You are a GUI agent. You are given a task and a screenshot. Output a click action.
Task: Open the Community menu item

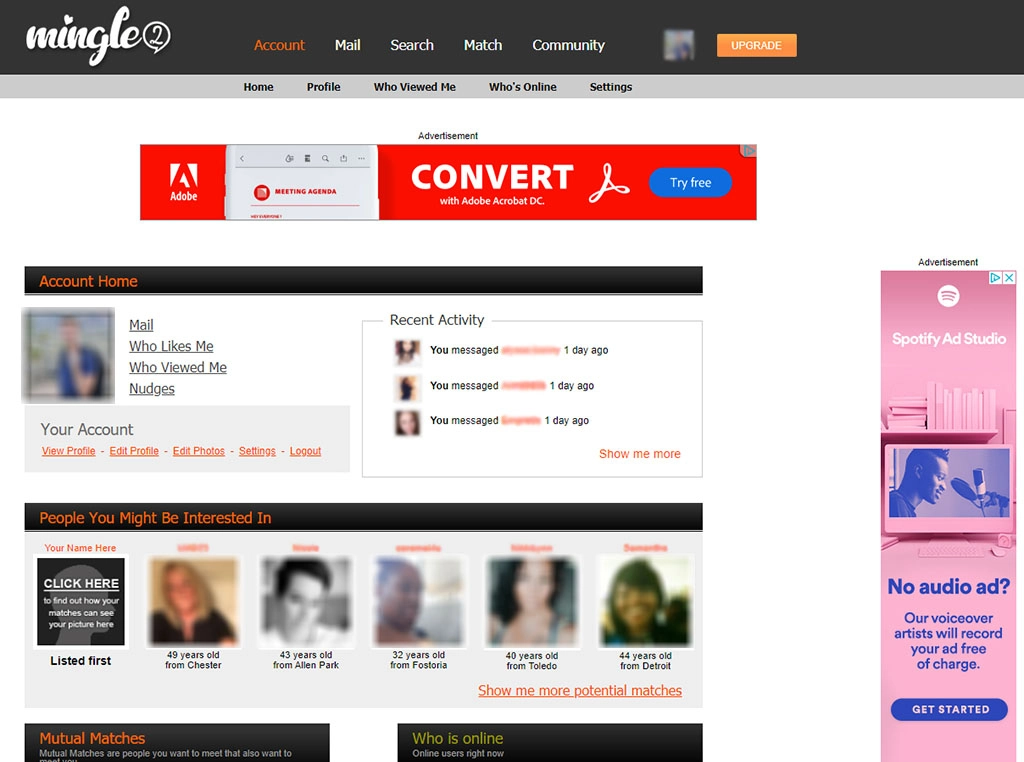(568, 45)
